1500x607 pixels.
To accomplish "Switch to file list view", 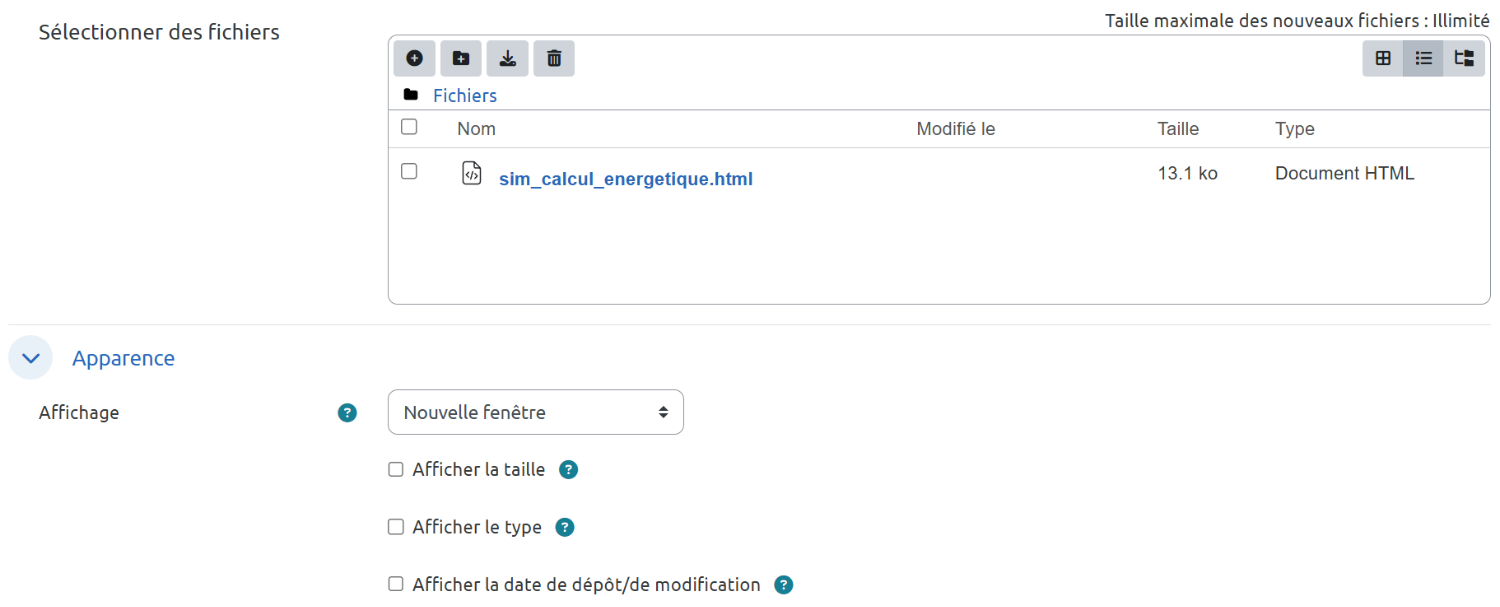I will tap(1423, 59).
